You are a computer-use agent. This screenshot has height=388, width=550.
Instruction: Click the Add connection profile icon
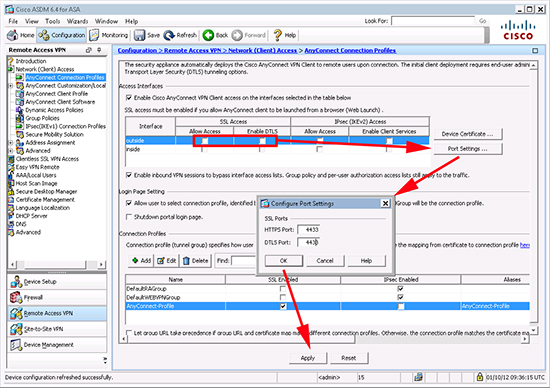point(135,260)
